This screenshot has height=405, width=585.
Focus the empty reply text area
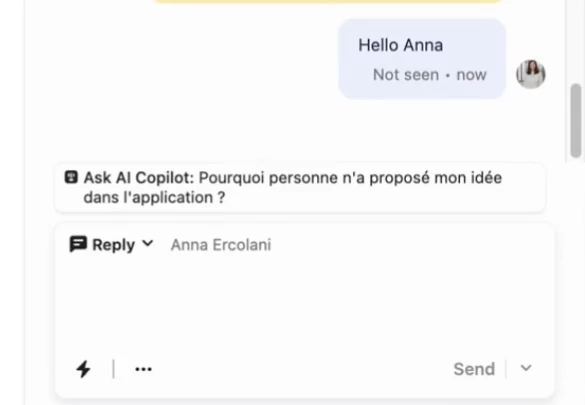click(304, 304)
